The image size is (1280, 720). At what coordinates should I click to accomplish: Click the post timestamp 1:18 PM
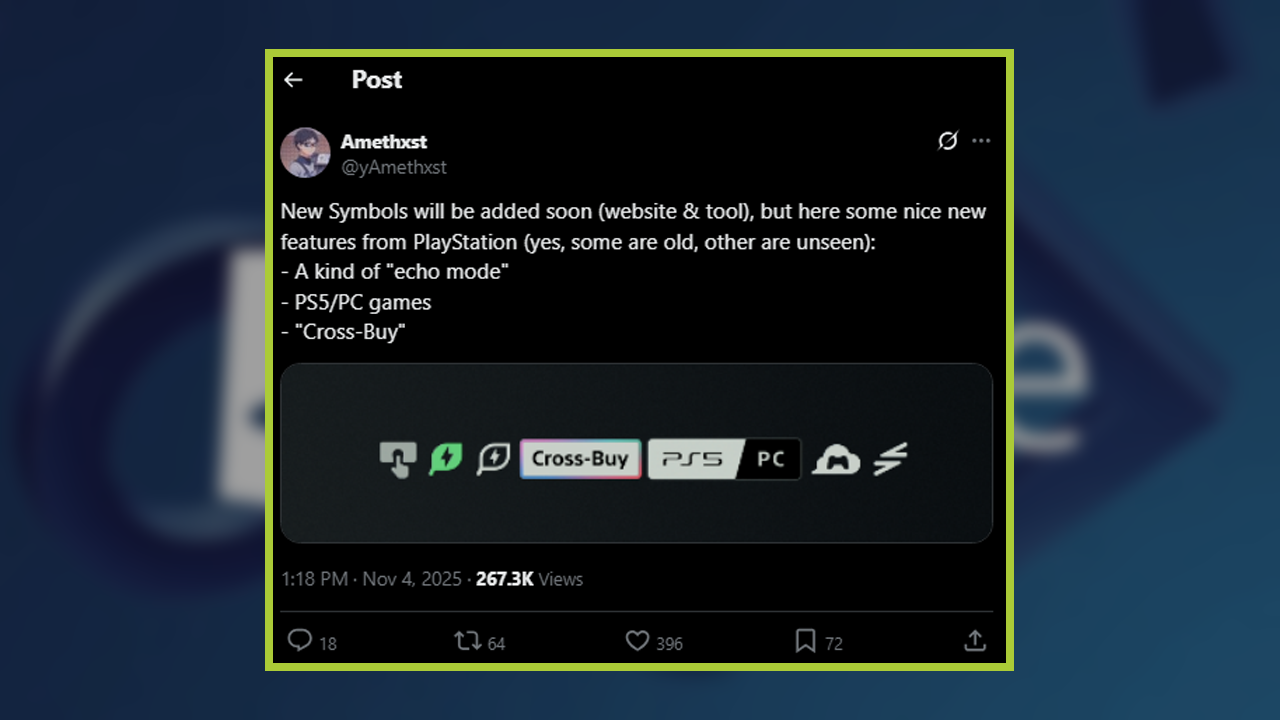(314, 579)
